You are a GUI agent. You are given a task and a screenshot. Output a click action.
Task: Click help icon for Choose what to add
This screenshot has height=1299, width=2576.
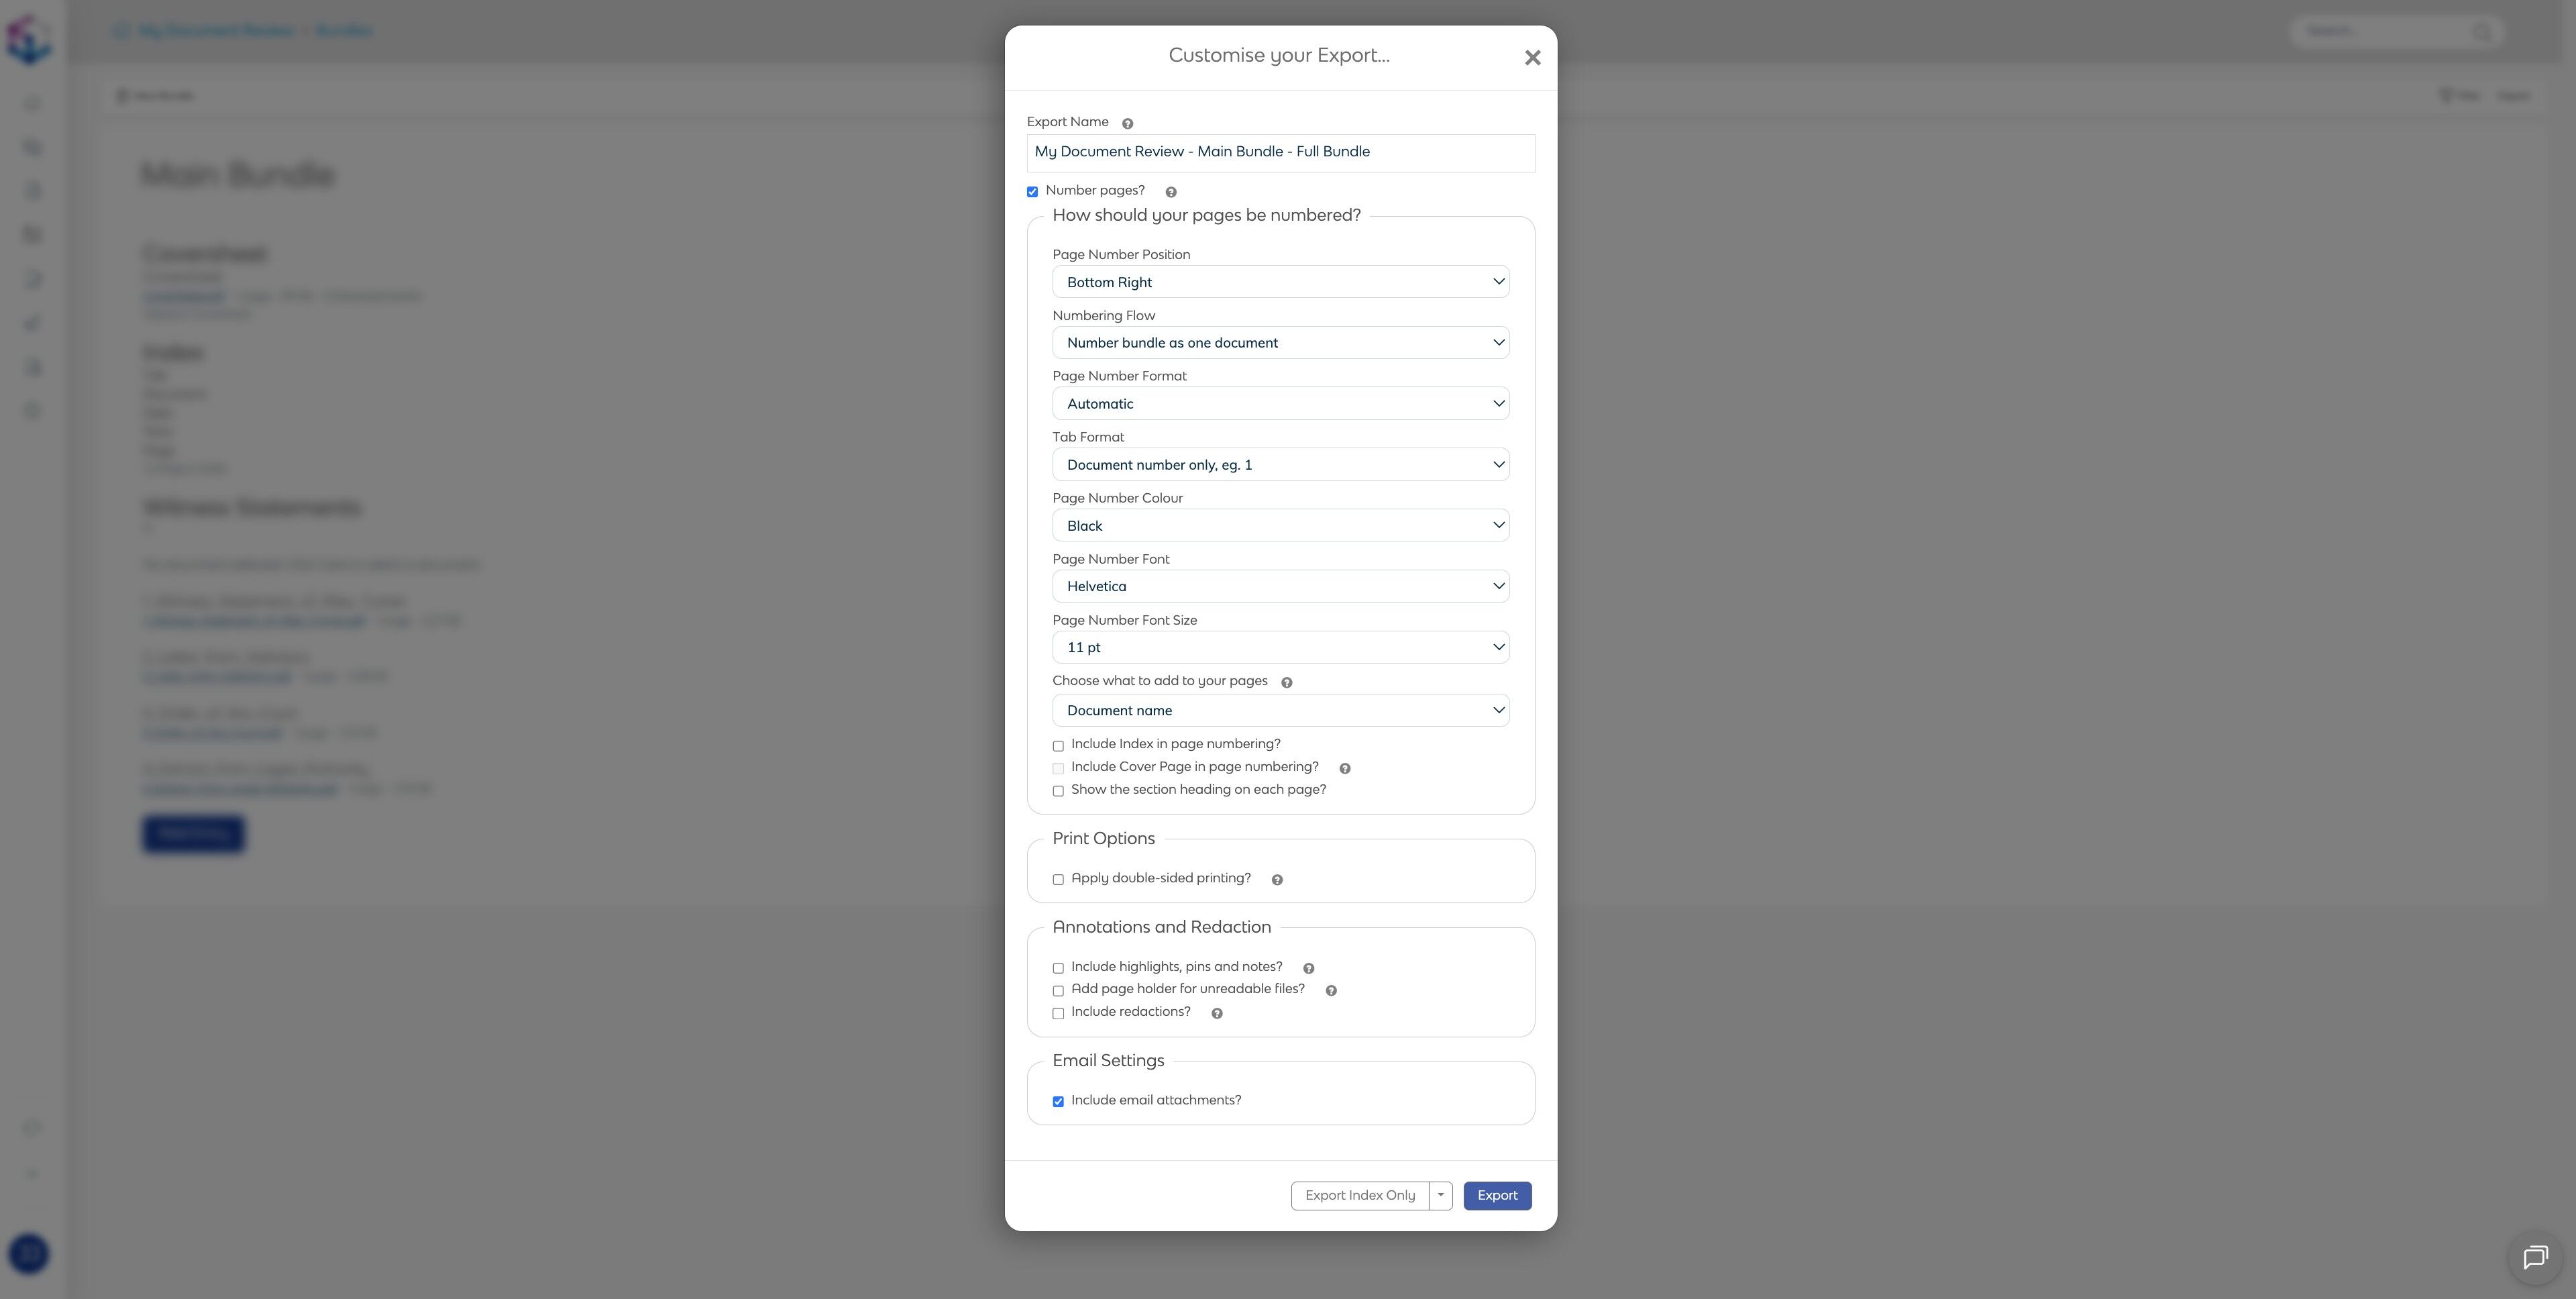coord(1286,683)
